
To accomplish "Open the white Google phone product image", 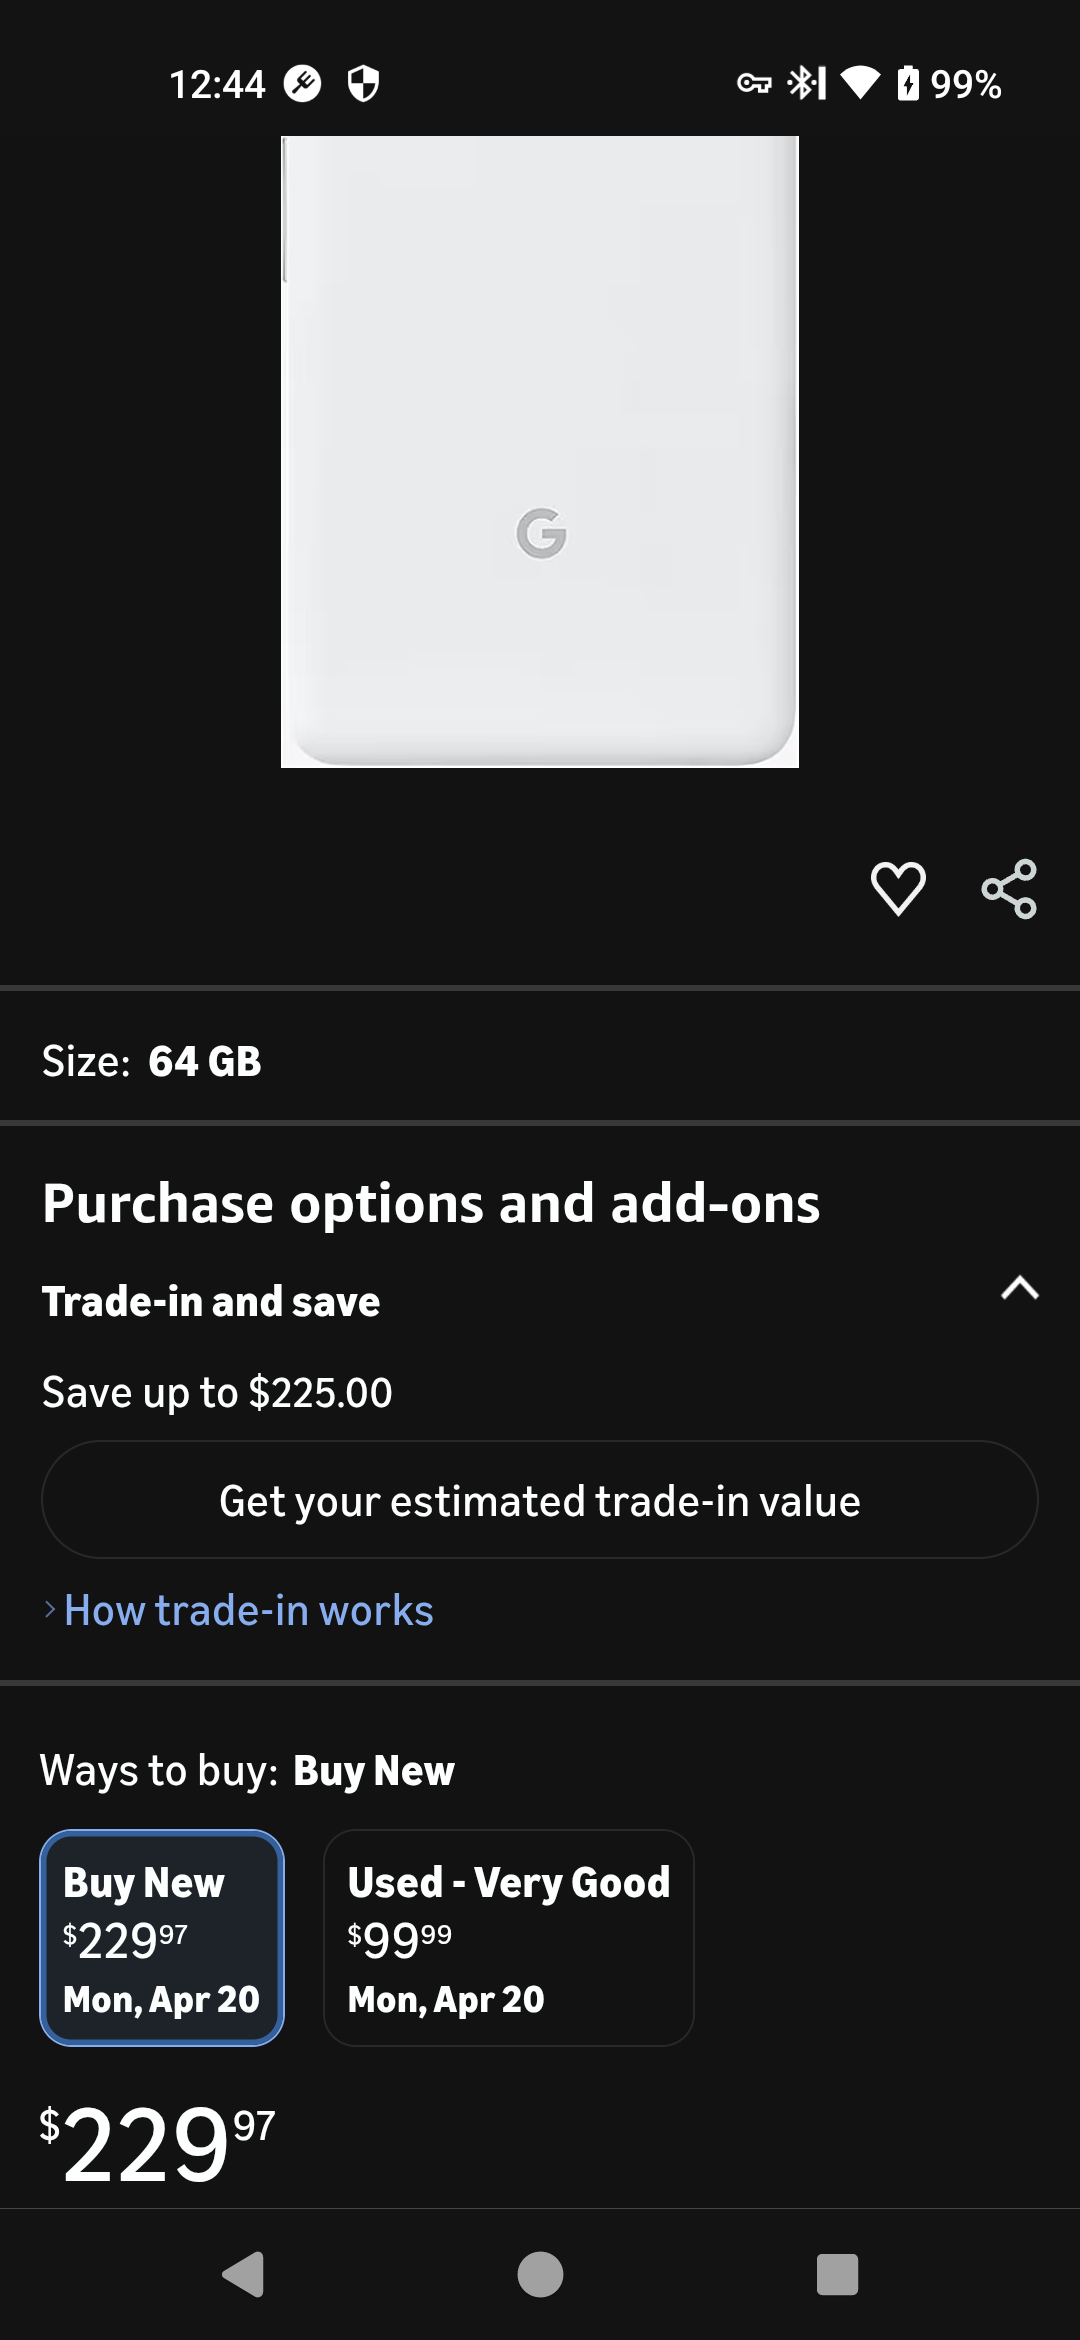I will [540, 452].
